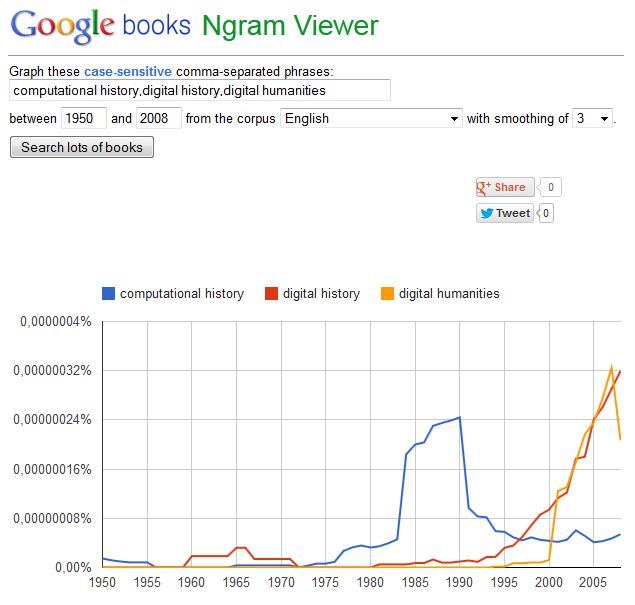Click the Search lots of books button
635x605 pixels.
click(x=82, y=147)
